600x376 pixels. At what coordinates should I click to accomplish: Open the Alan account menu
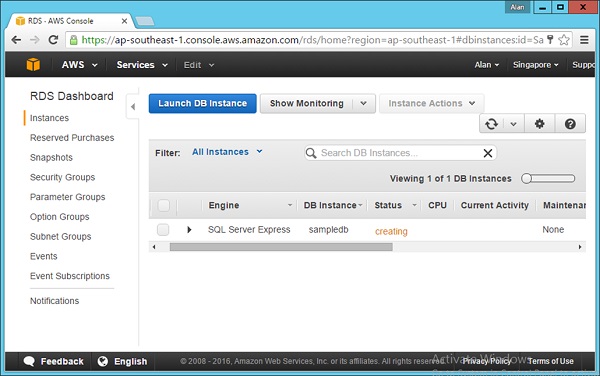pyautogui.click(x=487, y=65)
